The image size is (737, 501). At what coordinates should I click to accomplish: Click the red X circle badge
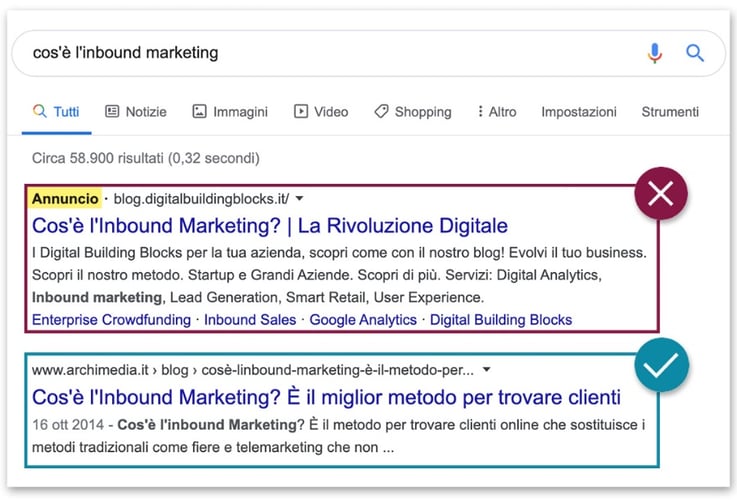[660, 195]
